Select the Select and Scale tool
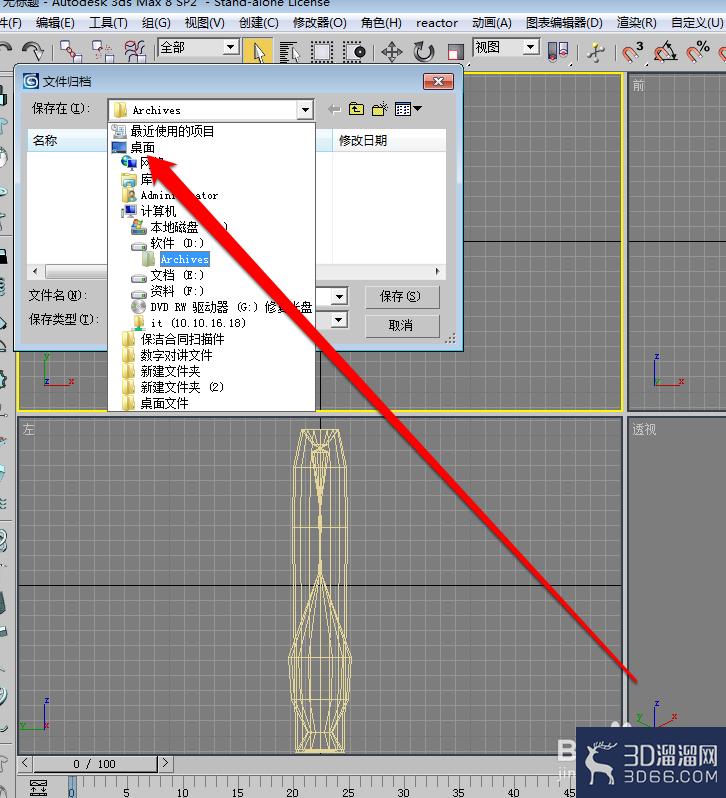726x798 pixels. pyautogui.click(x=455, y=52)
